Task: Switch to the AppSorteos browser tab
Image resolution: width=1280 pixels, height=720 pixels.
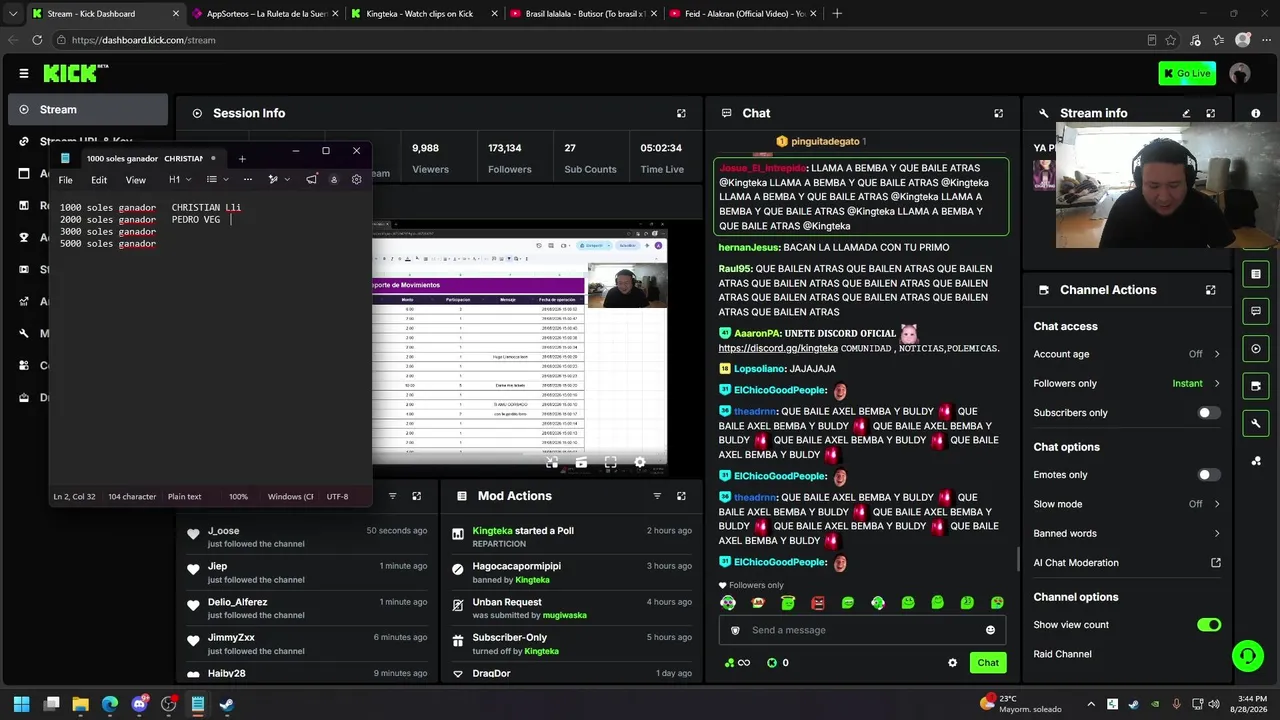Action: 264,14
